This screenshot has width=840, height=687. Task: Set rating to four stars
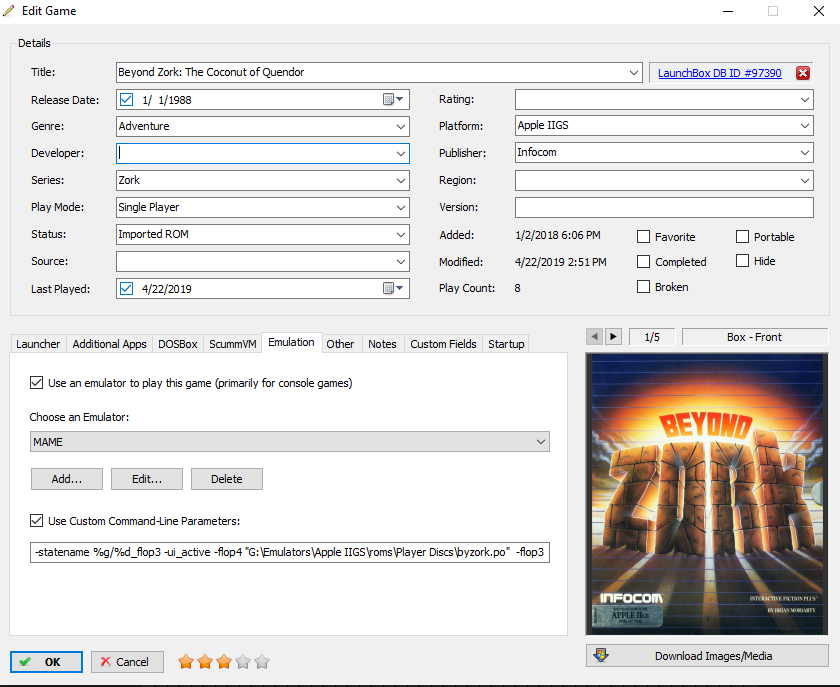tap(243, 662)
